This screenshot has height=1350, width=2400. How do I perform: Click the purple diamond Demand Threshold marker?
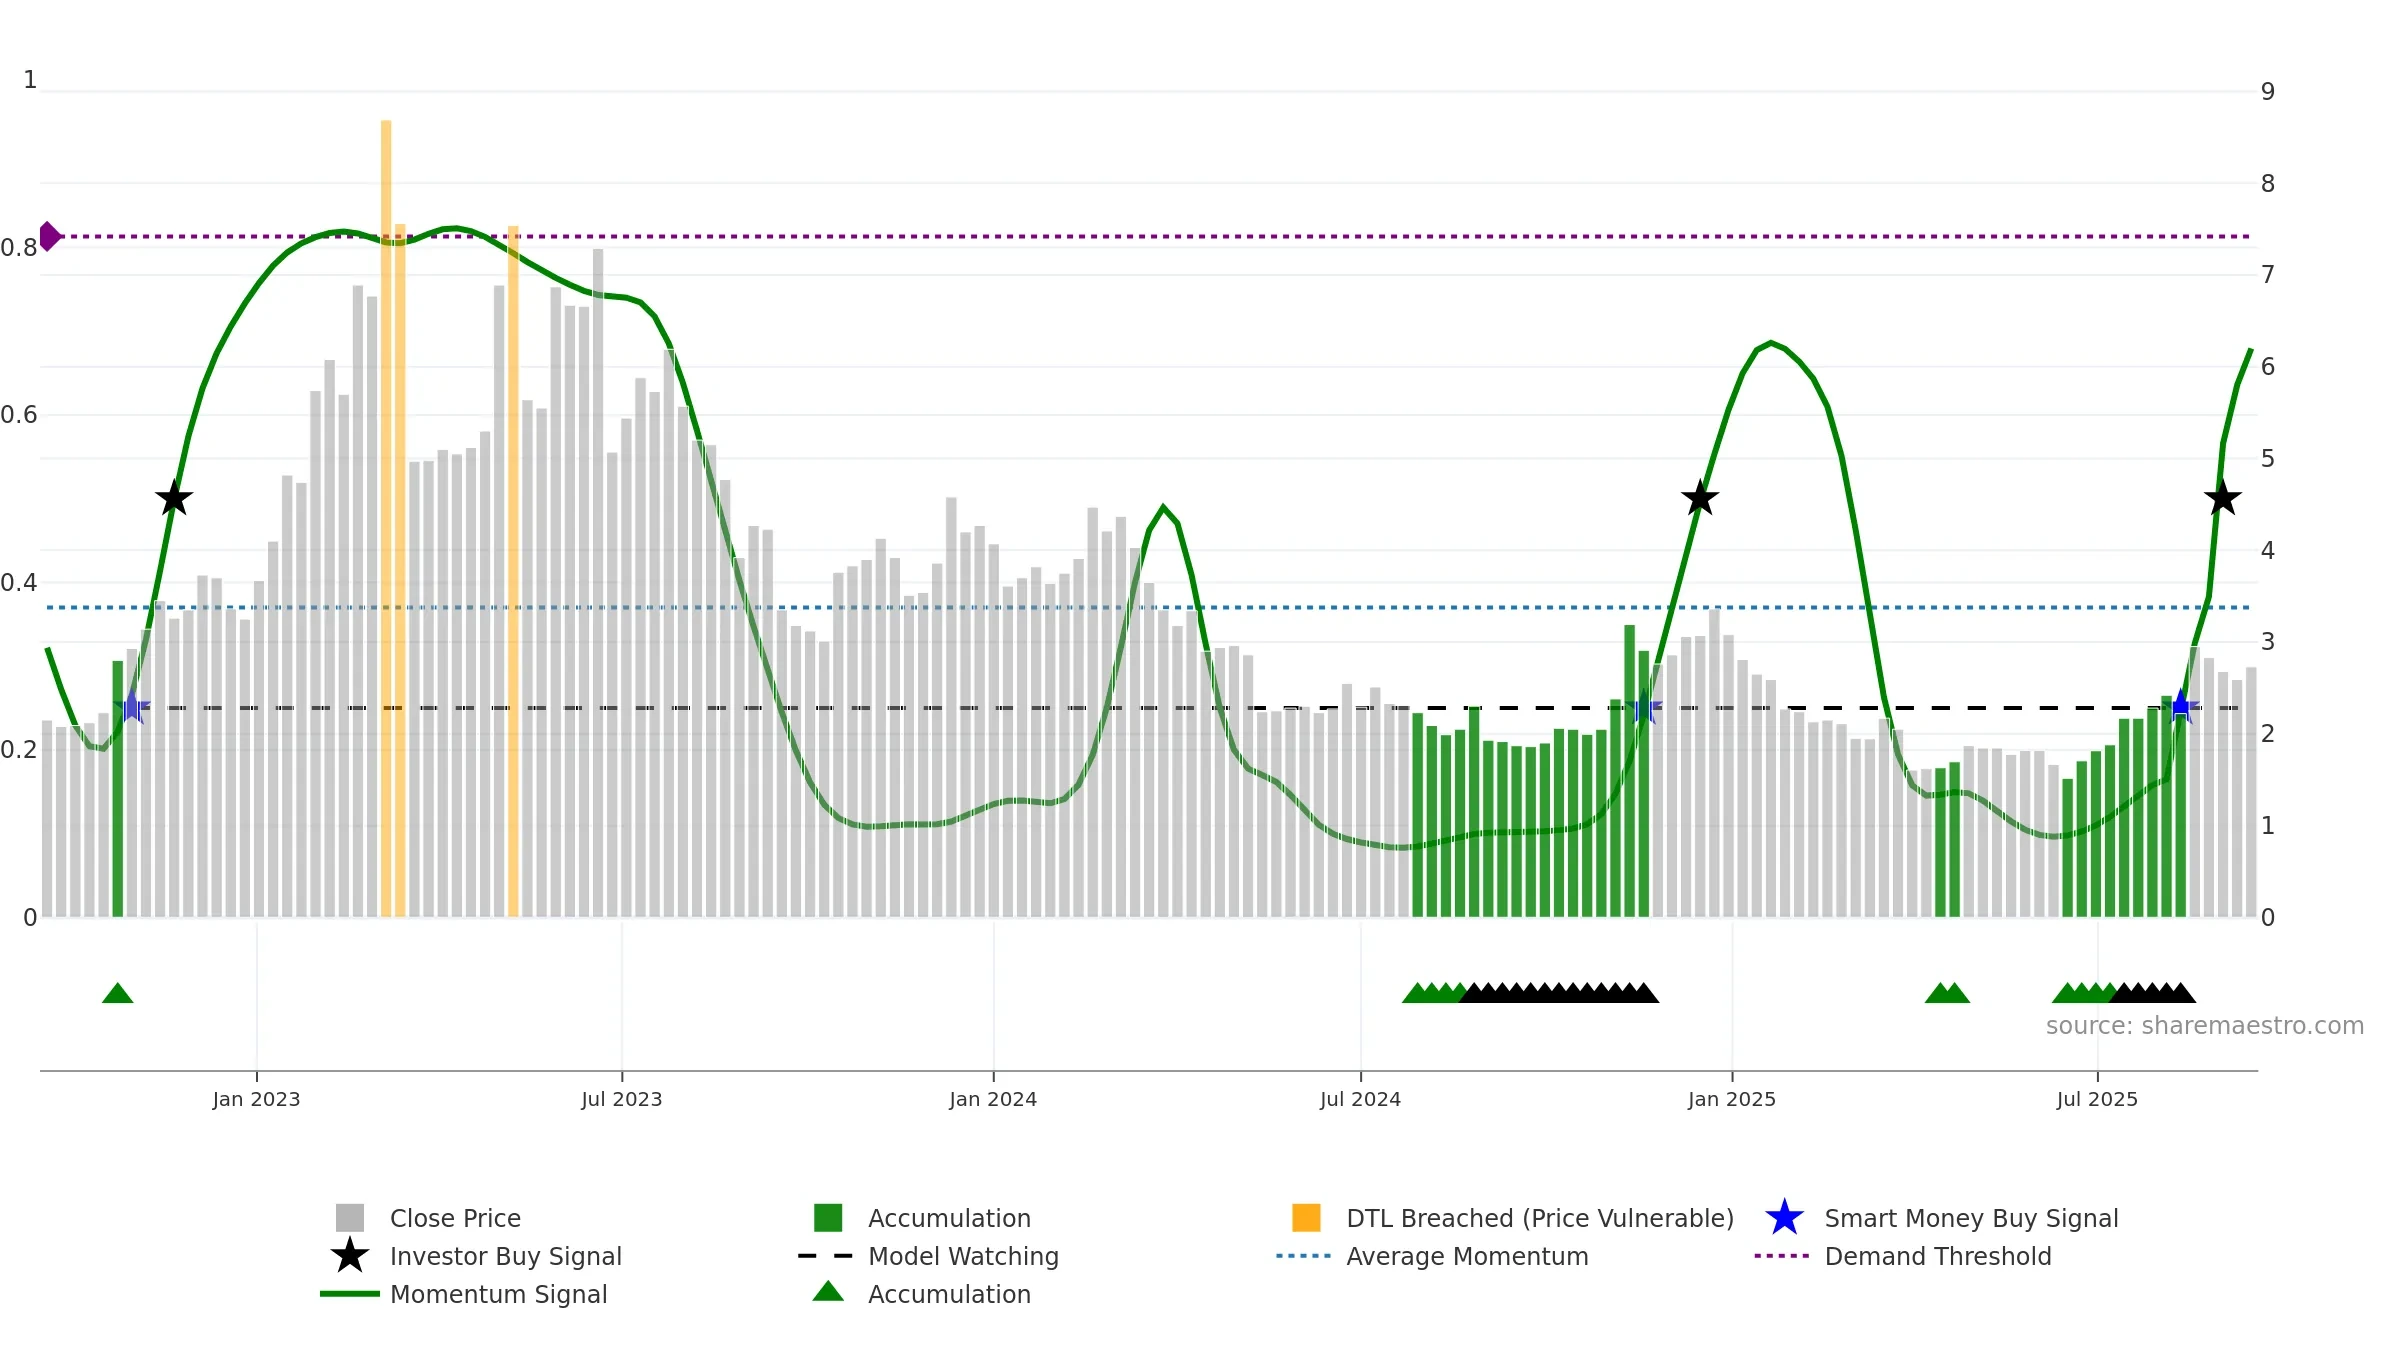50,237
